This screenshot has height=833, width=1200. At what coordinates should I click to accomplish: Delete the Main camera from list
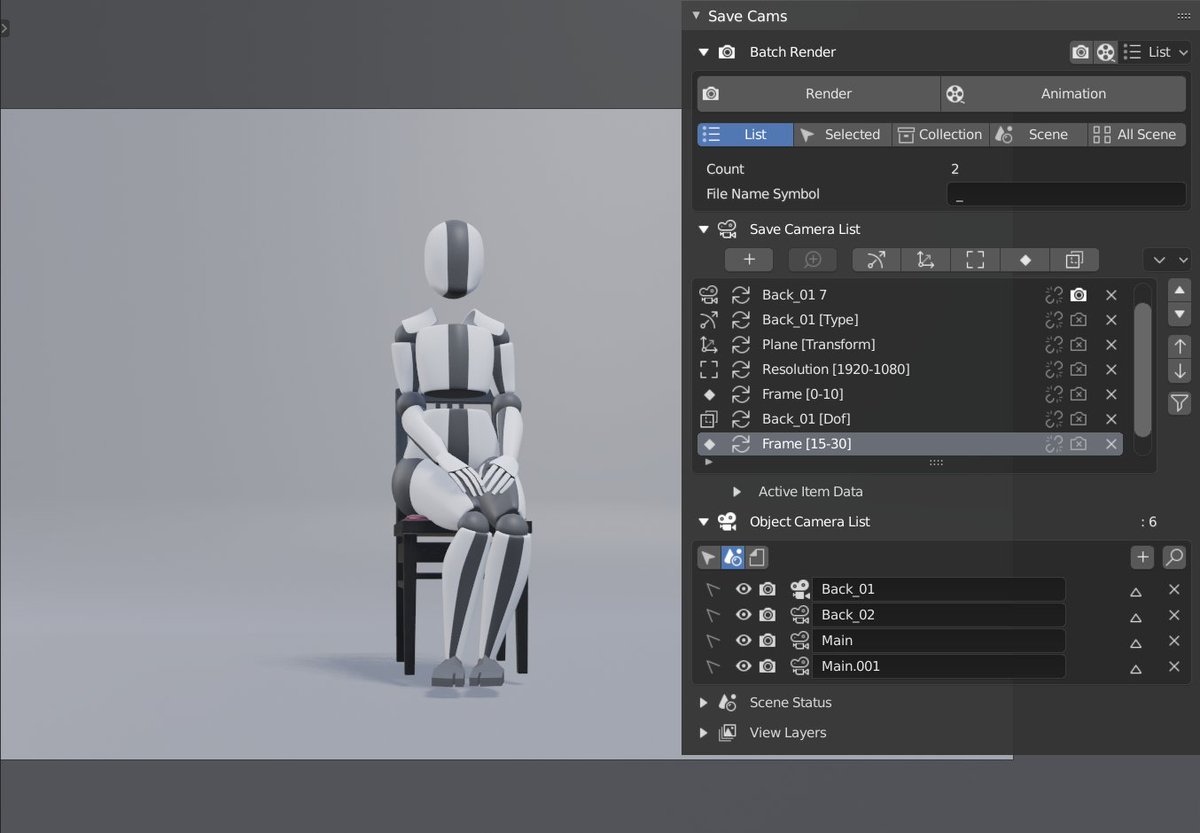pos(1174,641)
